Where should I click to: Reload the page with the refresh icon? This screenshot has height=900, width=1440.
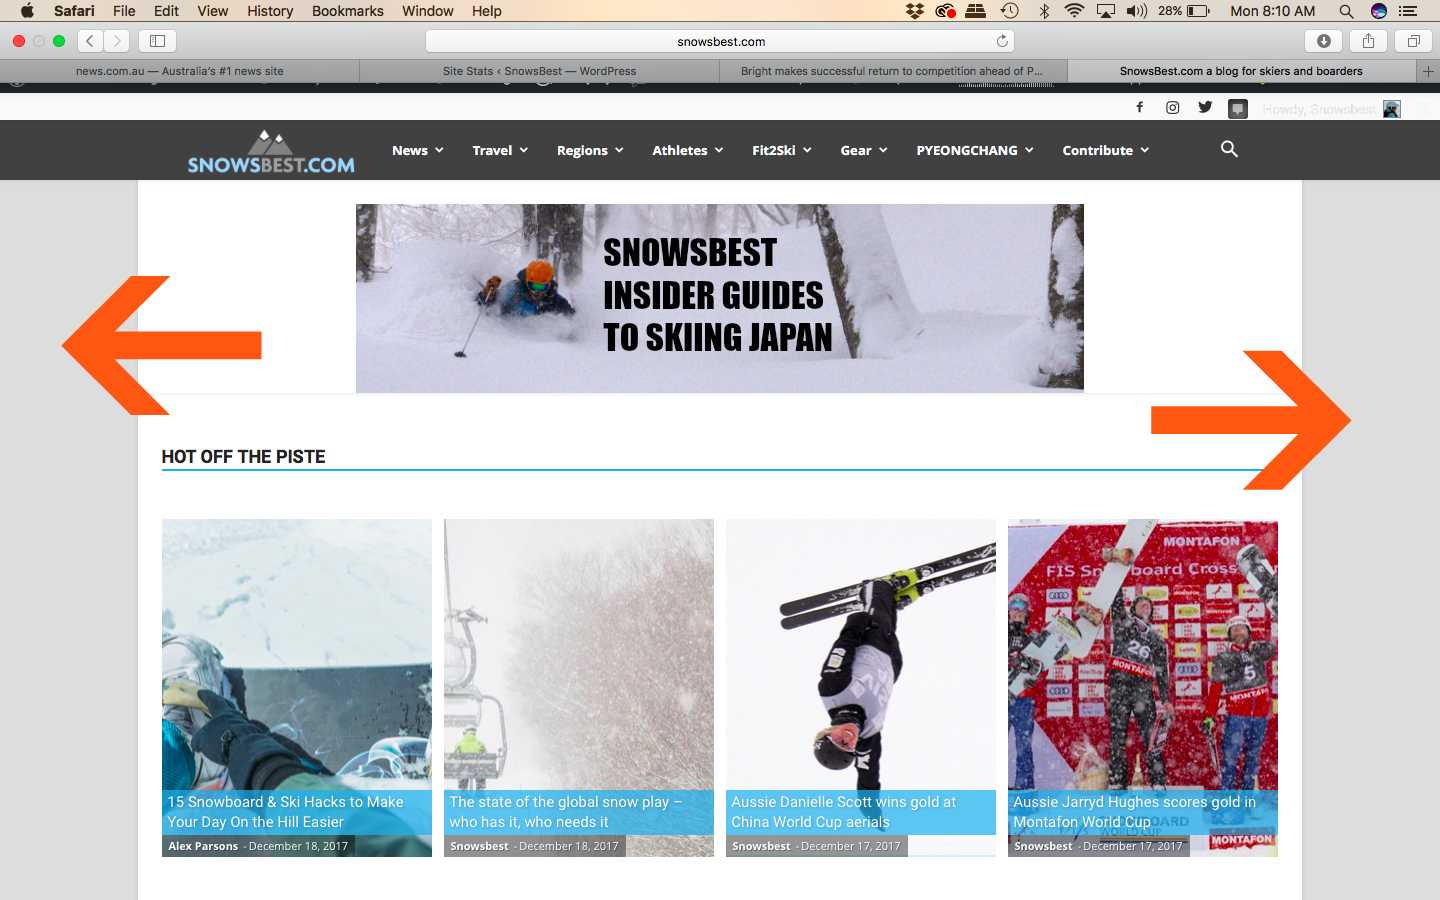[1002, 41]
